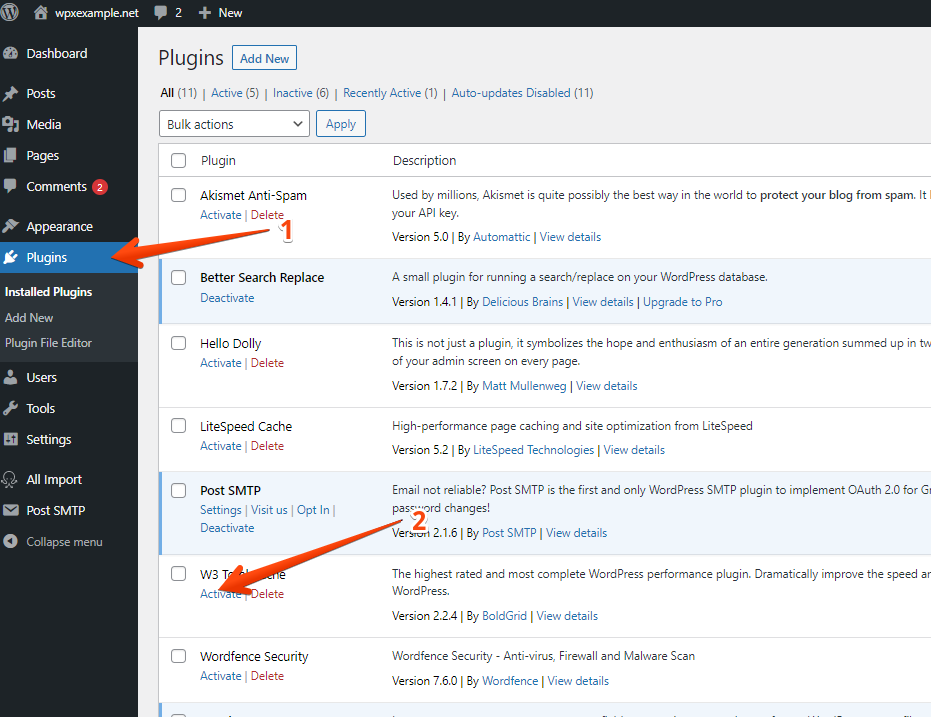The width and height of the screenshot is (931, 717).
Task: Open the Pages menu item
Action: coord(43,156)
